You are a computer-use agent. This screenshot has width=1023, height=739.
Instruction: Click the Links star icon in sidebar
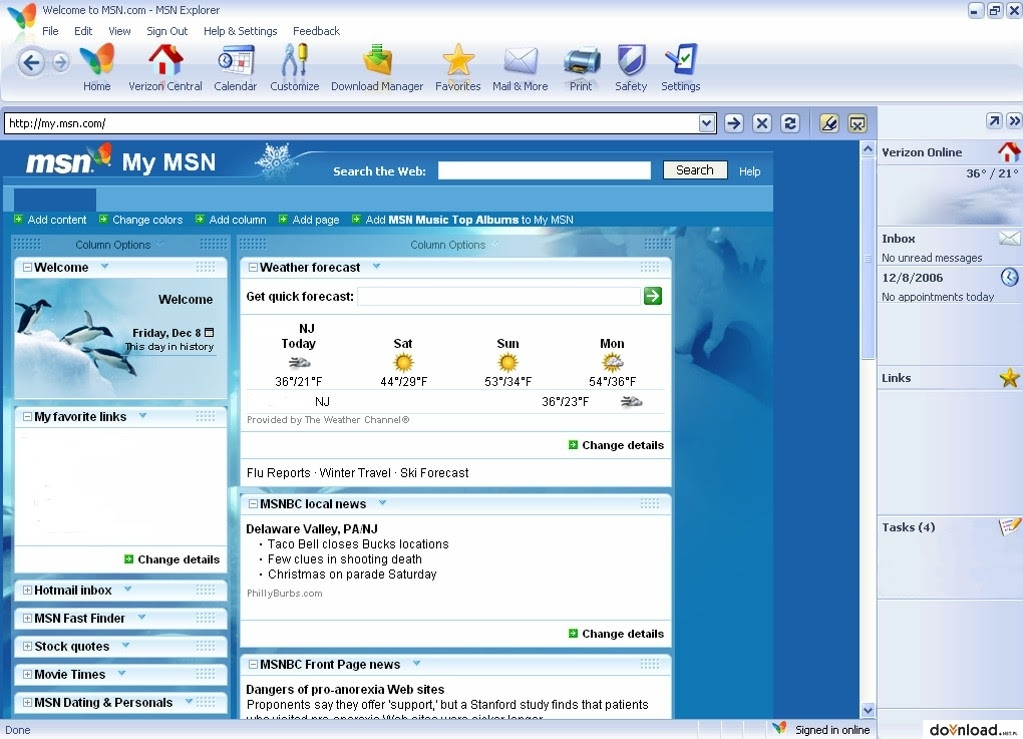pyautogui.click(x=1009, y=378)
